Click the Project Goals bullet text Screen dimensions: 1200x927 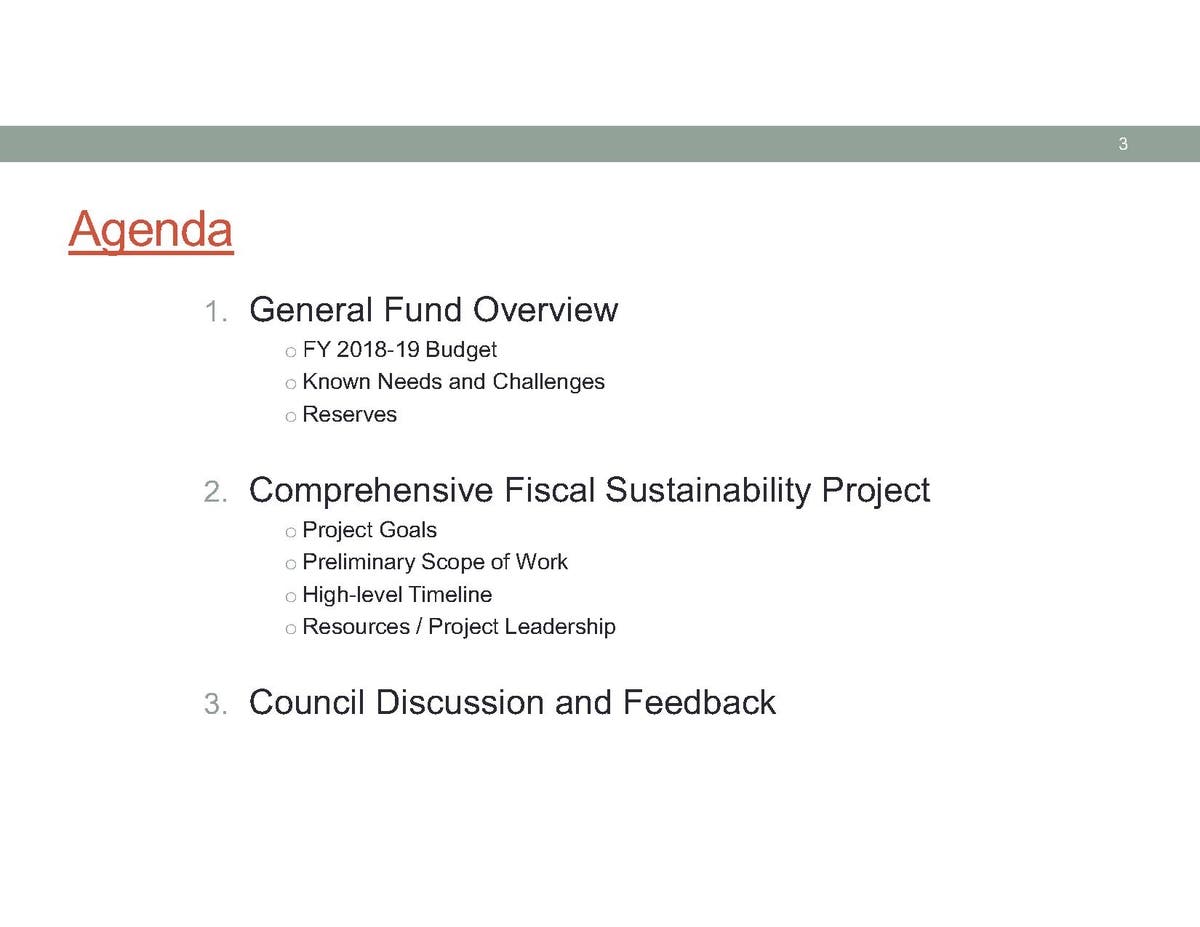click(369, 530)
